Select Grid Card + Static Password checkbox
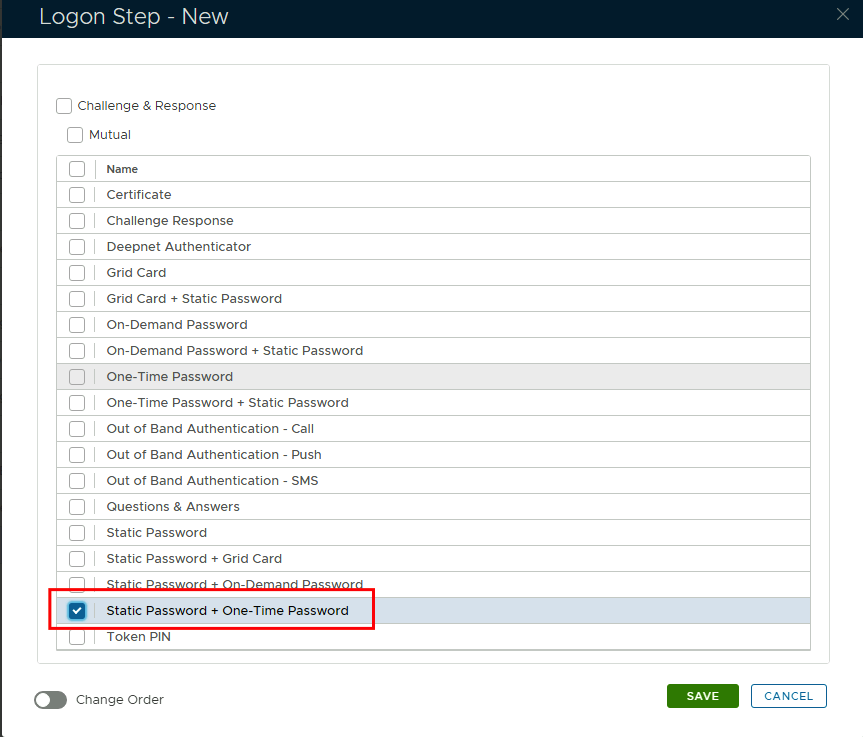The image size is (863, 737). point(77,299)
